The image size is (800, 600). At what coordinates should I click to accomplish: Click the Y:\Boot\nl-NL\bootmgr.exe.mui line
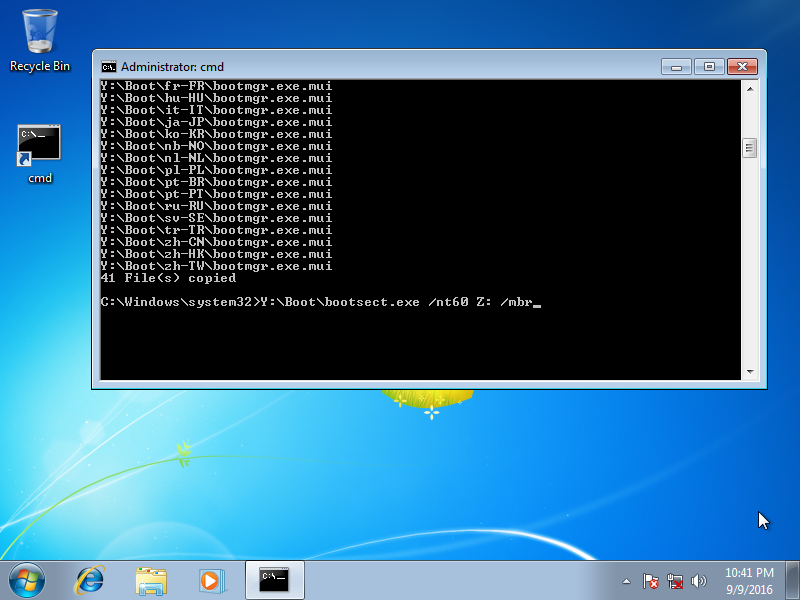[x=216, y=158]
